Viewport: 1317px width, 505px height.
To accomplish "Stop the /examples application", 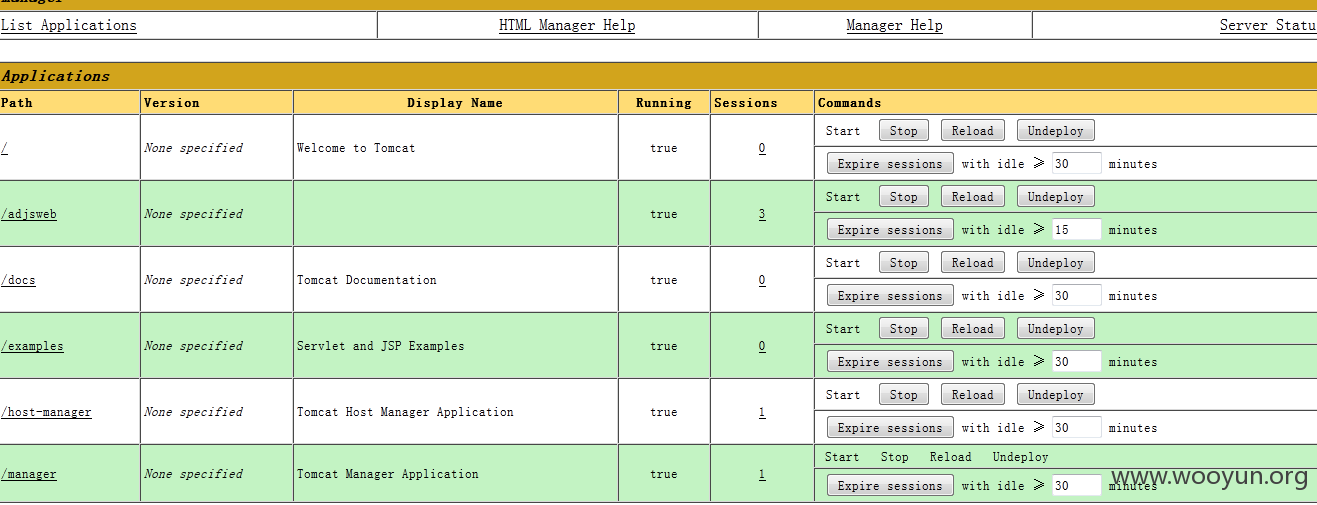I will [904, 329].
